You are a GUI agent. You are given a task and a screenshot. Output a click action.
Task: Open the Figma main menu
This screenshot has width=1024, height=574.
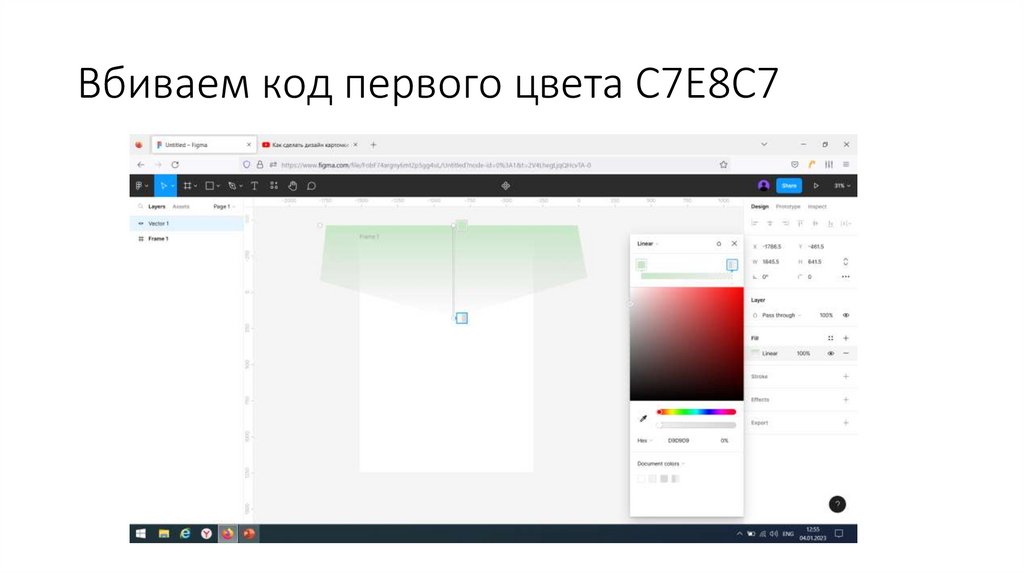pos(141,186)
